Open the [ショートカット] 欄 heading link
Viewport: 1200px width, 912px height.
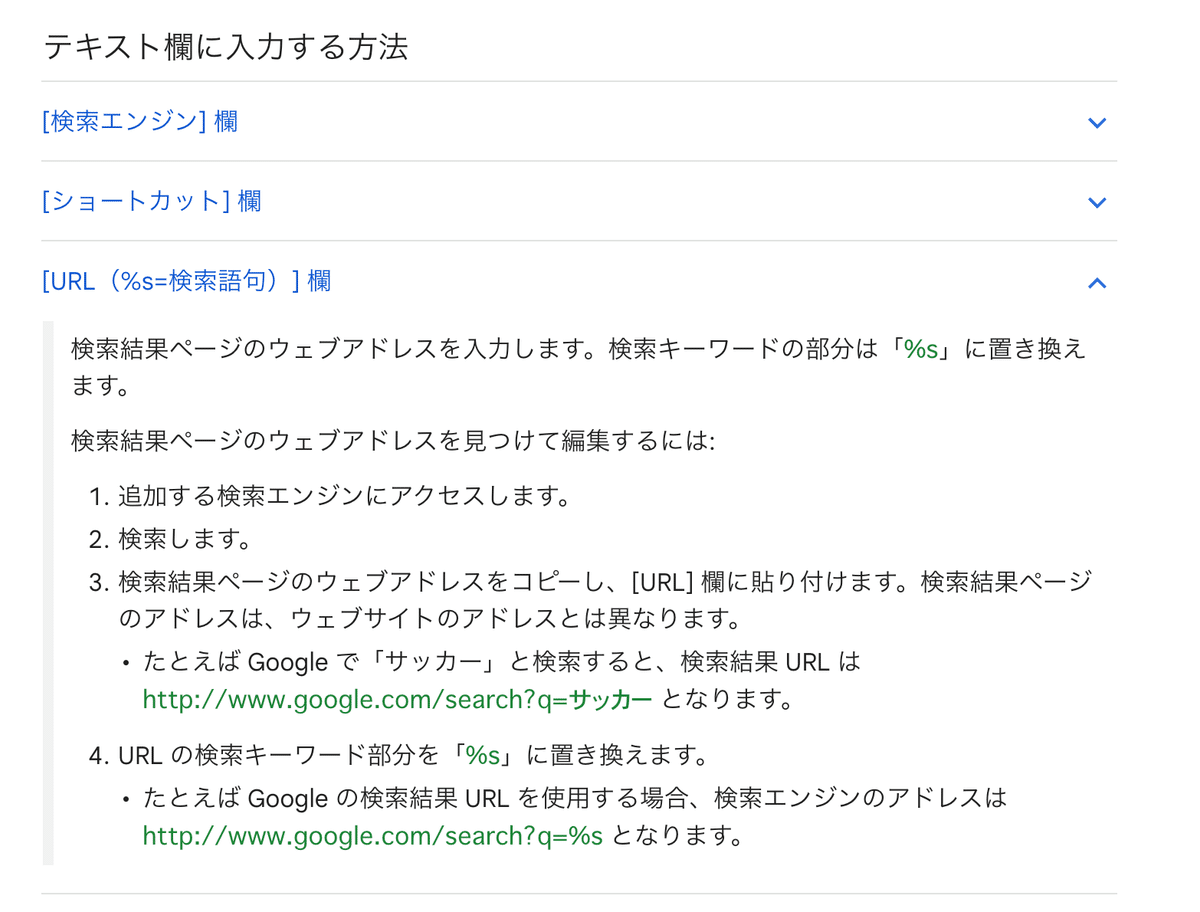point(152,201)
